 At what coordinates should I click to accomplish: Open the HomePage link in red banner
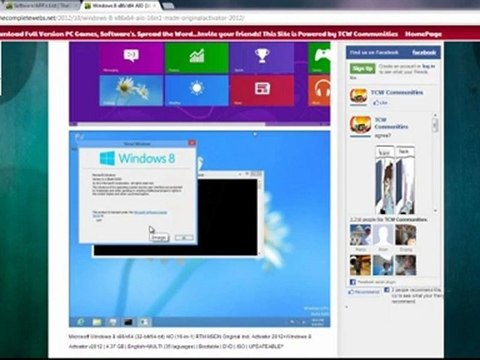pyautogui.click(x=423, y=34)
